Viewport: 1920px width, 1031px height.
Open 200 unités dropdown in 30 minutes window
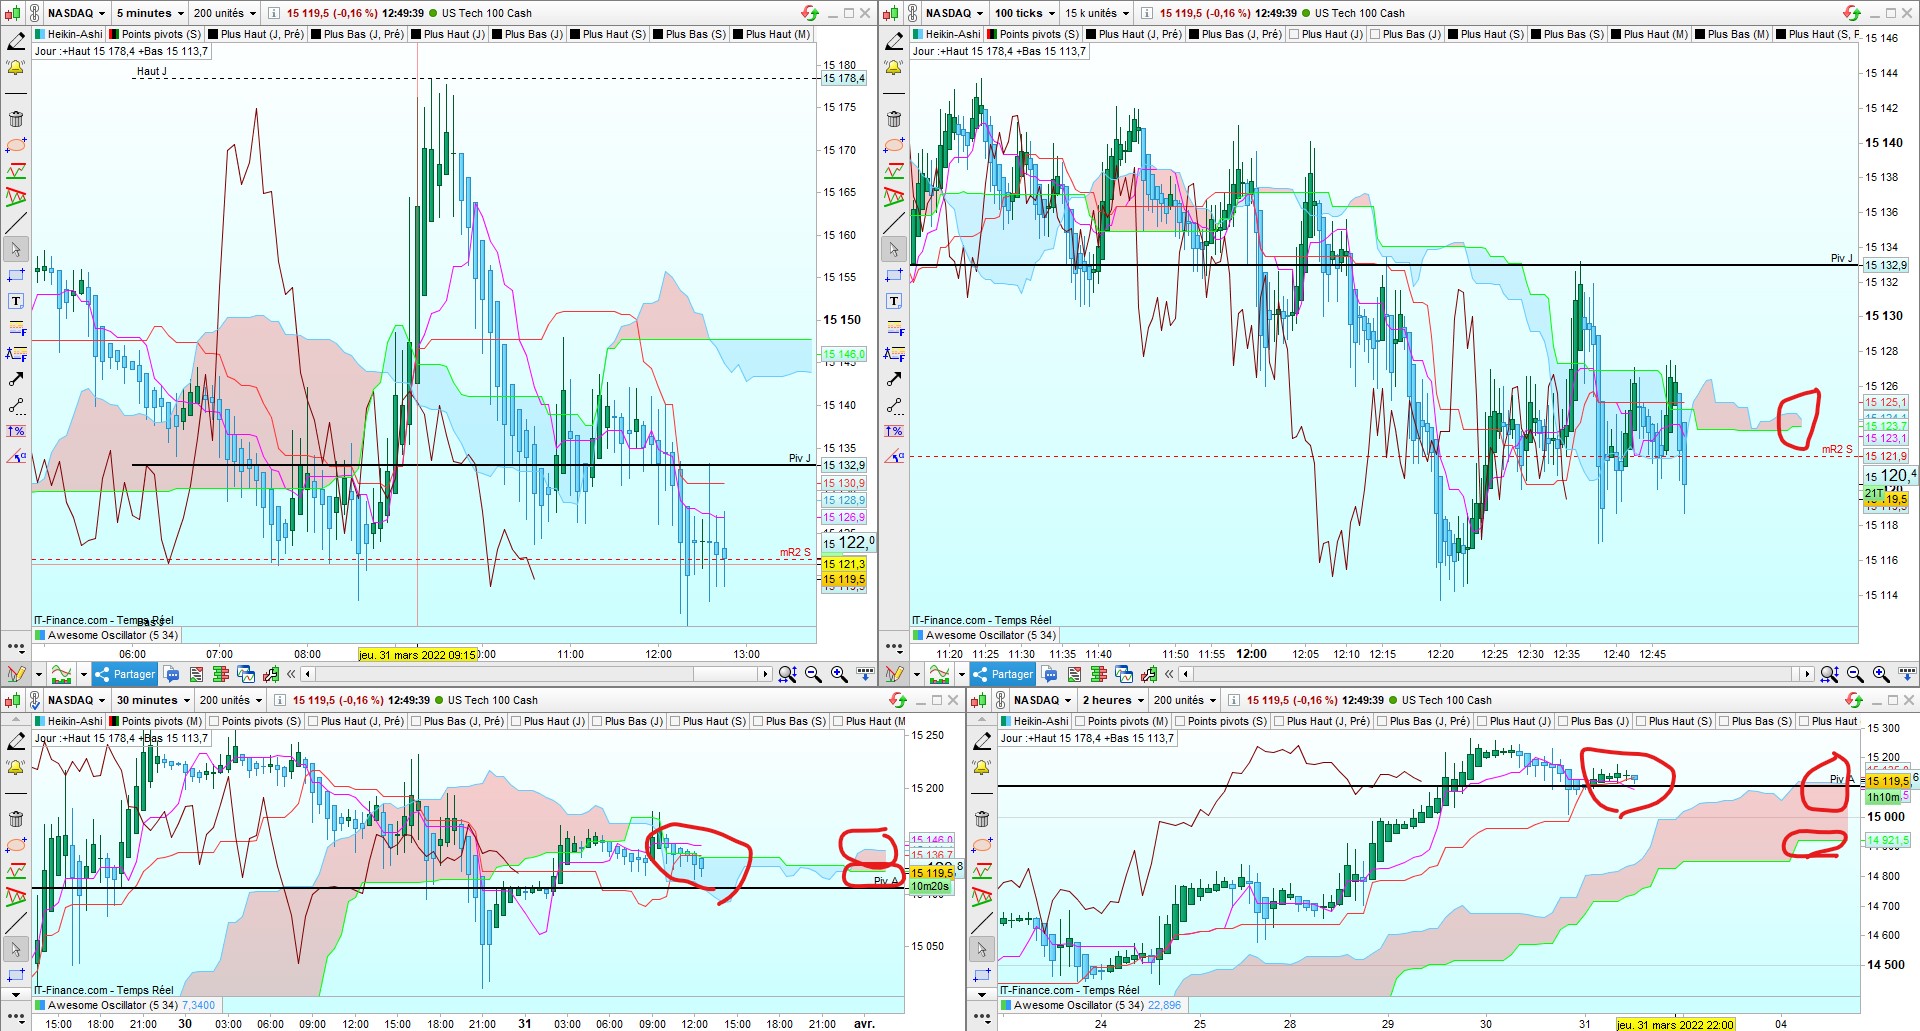230,700
